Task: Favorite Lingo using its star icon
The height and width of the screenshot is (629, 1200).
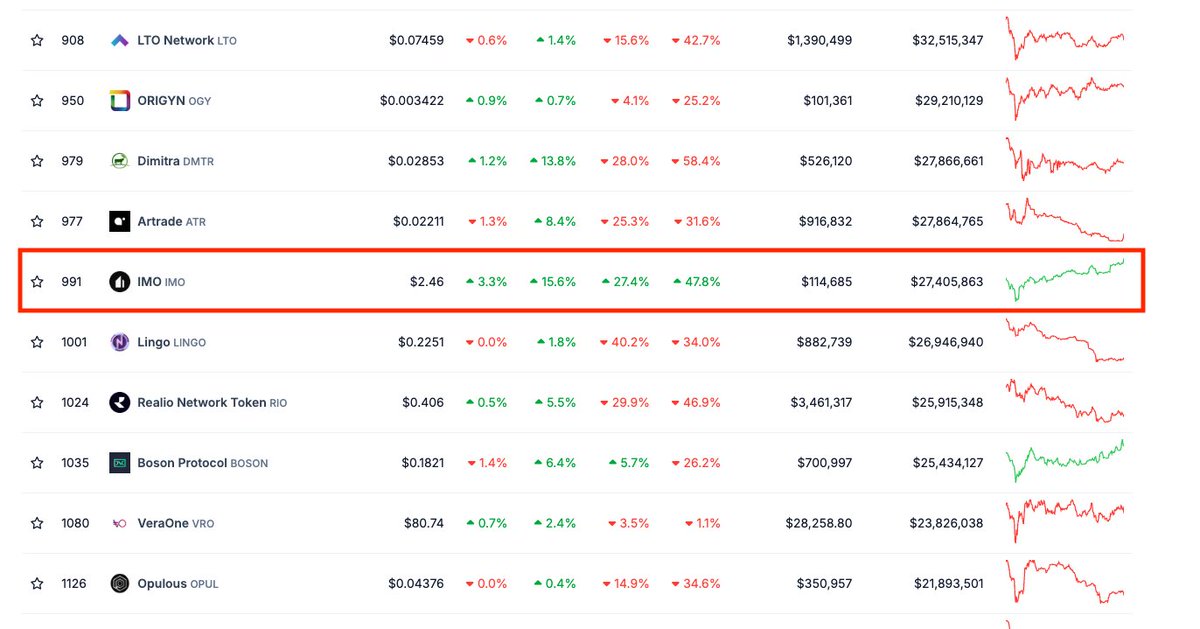Action: coord(37,342)
